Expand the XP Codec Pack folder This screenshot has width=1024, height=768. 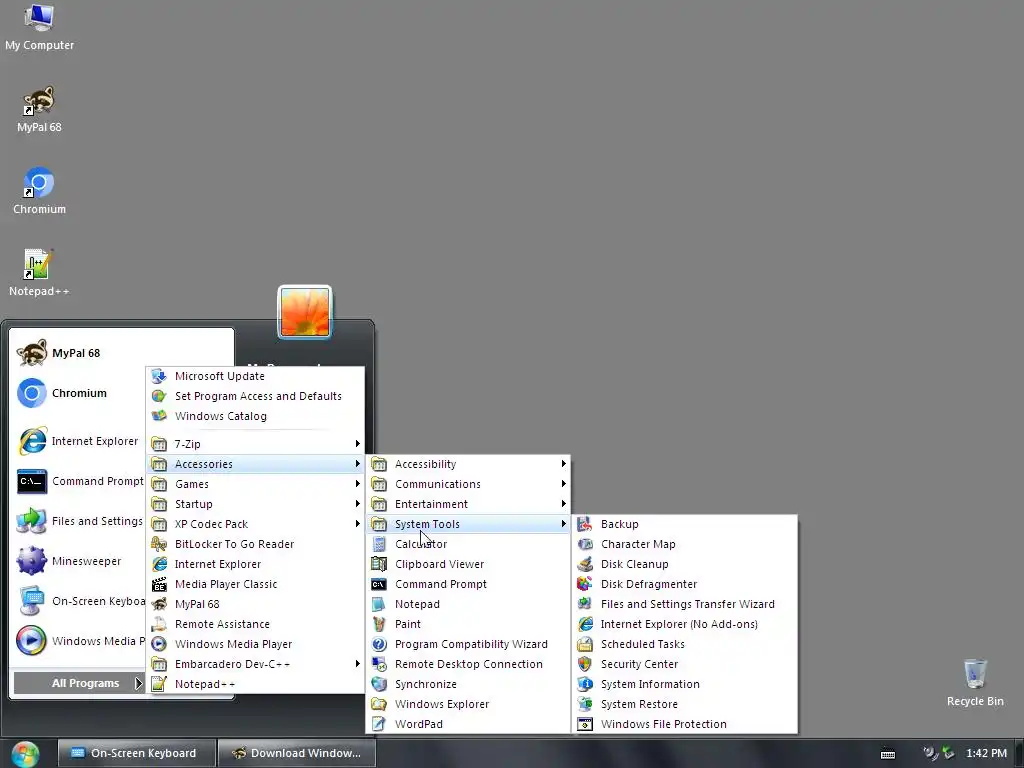(x=255, y=524)
